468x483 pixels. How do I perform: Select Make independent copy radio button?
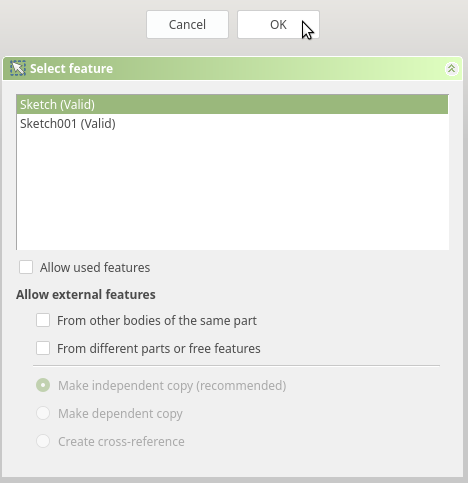coord(43,385)
